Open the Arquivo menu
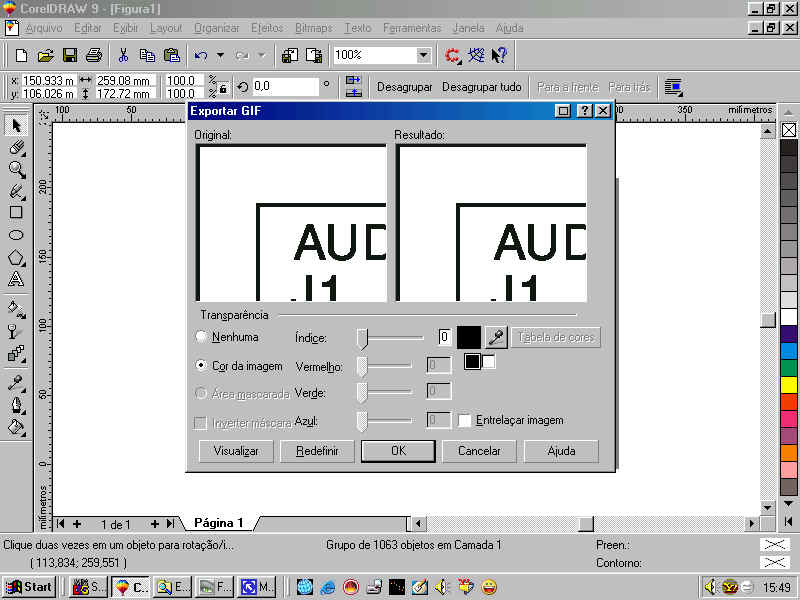 click(x=44, y=28)
